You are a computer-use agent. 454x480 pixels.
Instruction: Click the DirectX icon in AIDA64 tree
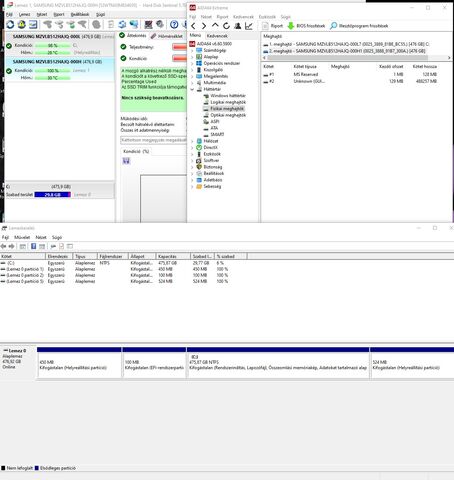click(x=199, y=147)
